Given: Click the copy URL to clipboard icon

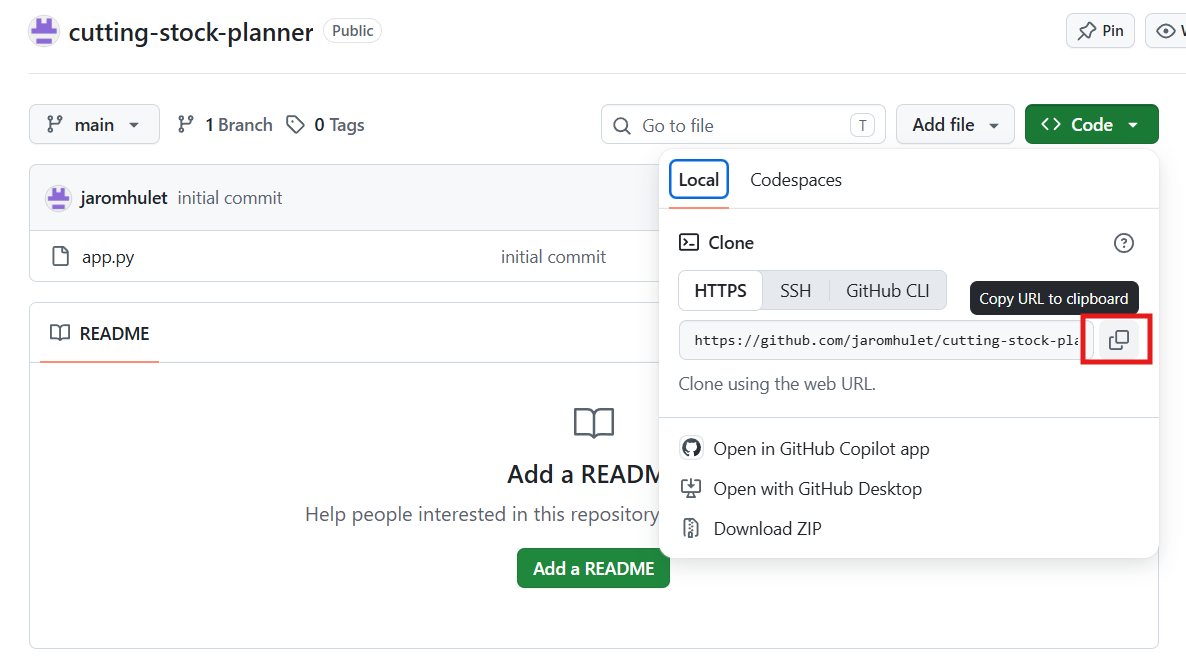Looking at the screenshot, I should click(x=1119, y=341).
